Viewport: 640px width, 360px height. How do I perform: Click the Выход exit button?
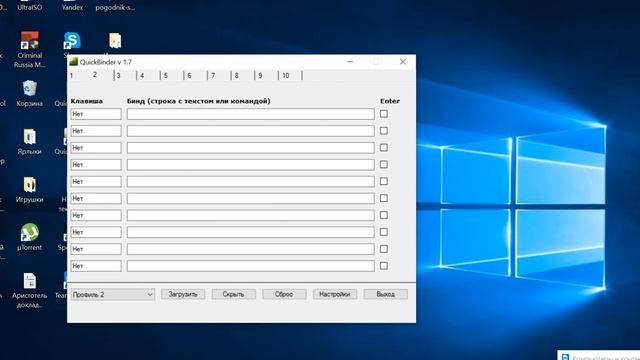tap(385, 294)
